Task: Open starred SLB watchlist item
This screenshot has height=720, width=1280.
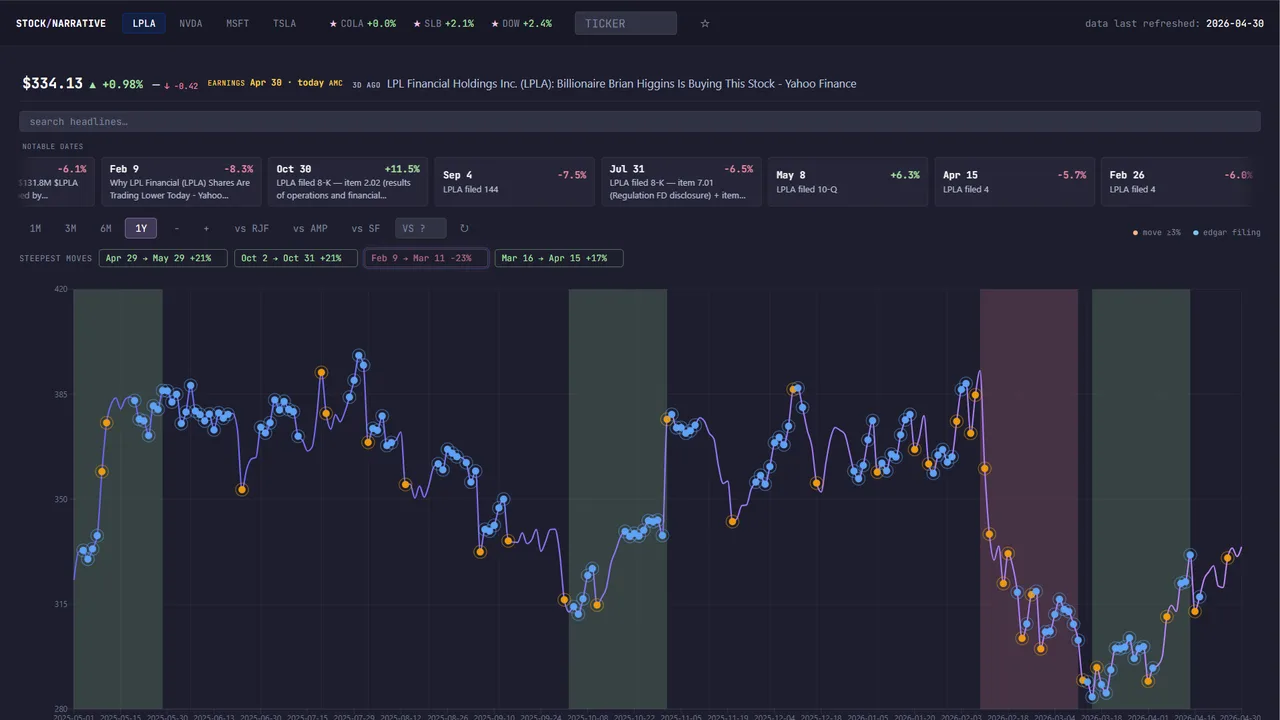Action: (x=443, y=23)
